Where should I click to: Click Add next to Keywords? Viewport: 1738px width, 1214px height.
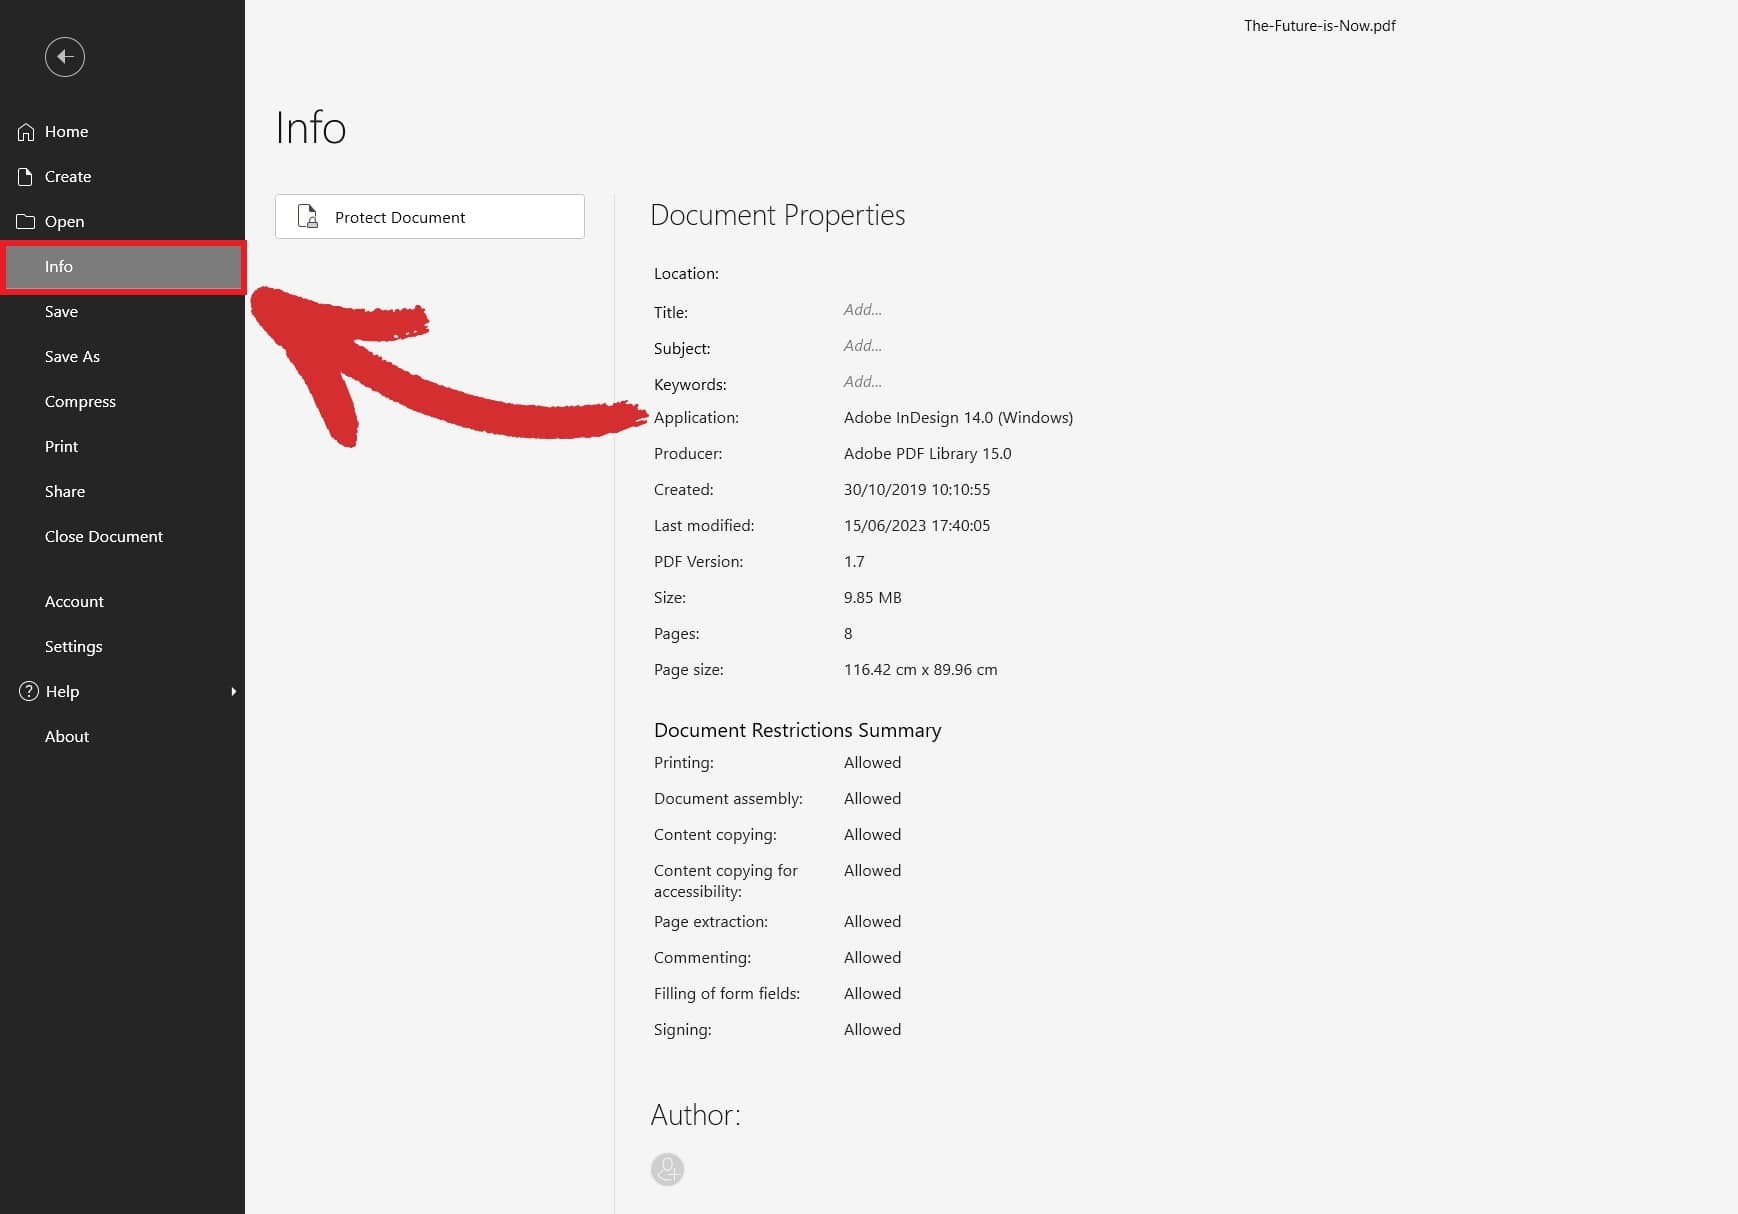tap(862, 382)
